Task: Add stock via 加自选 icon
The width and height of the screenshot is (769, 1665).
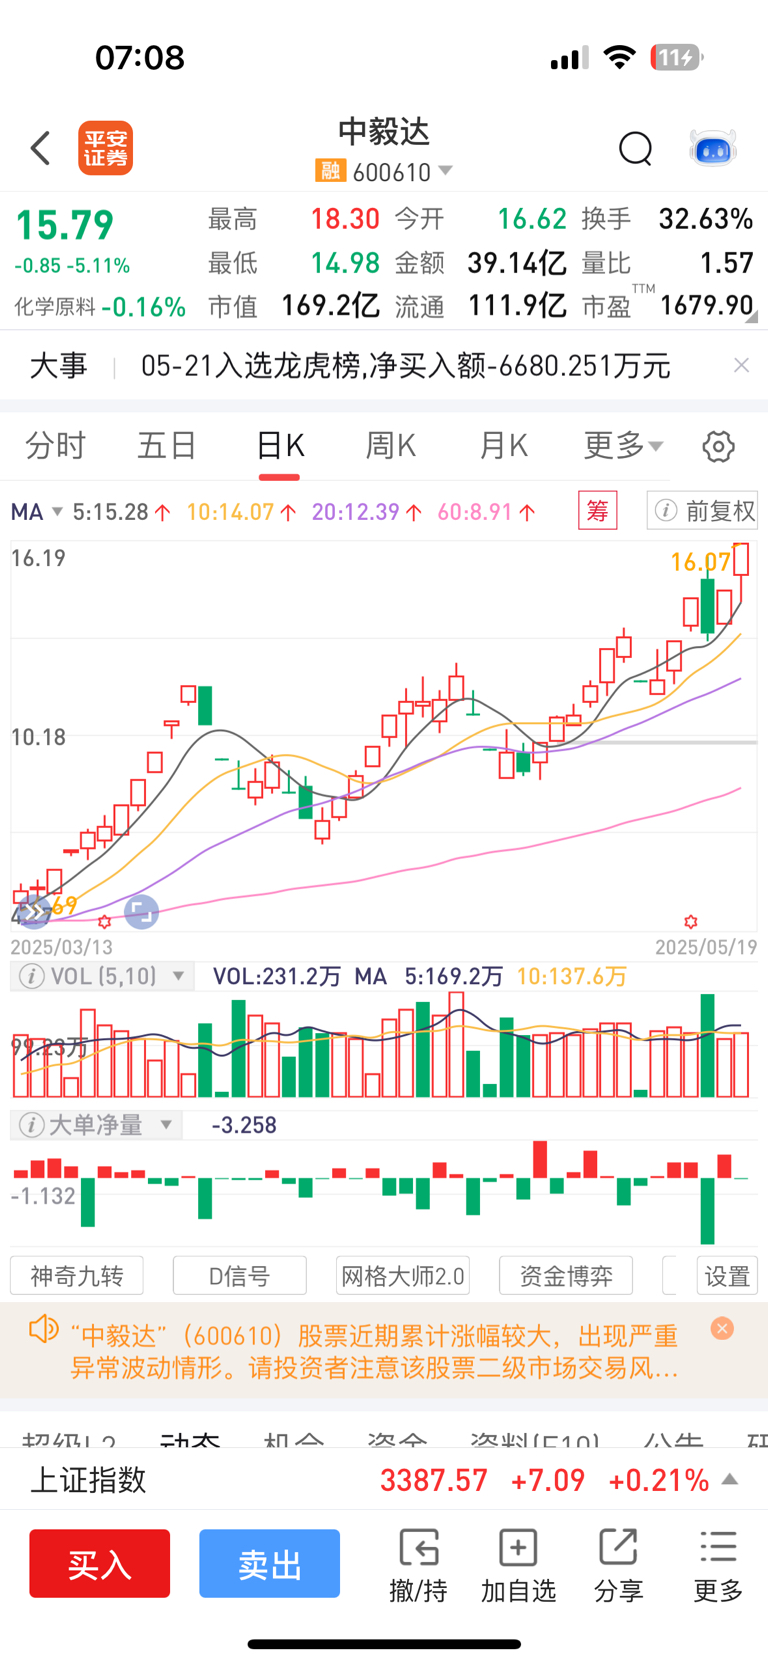Action: click(518, 1565)
